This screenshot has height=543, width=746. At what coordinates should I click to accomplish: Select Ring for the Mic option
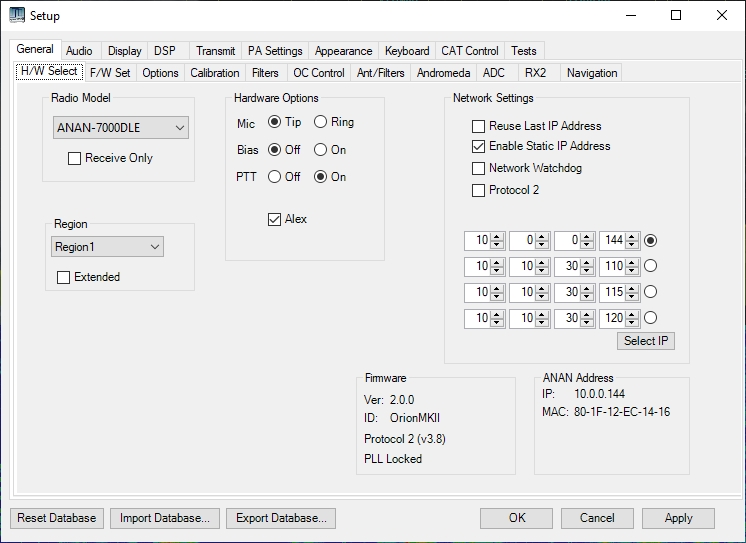(x=321, y=122)
